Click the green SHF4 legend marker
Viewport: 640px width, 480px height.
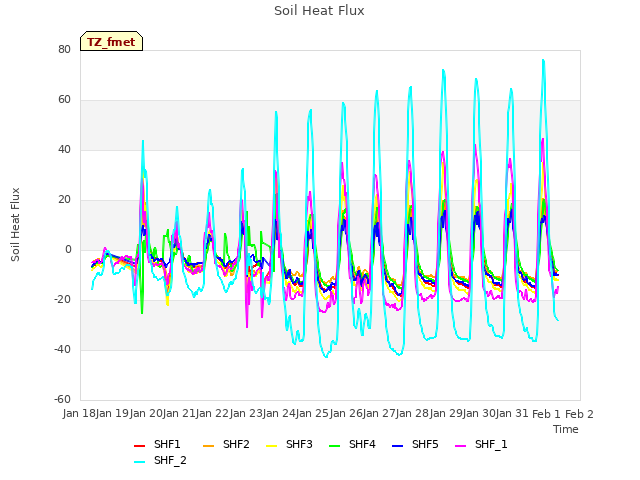tap(335, 446)
